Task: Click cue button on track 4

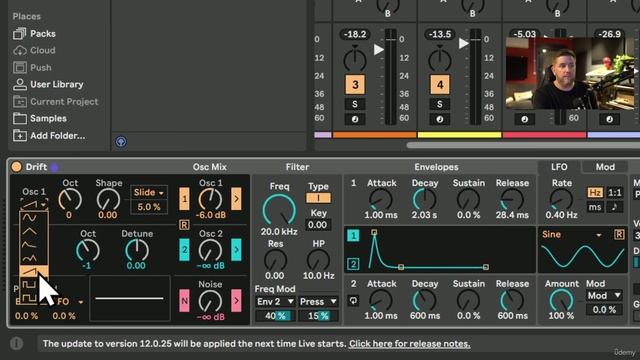Action: click(440, 119)
